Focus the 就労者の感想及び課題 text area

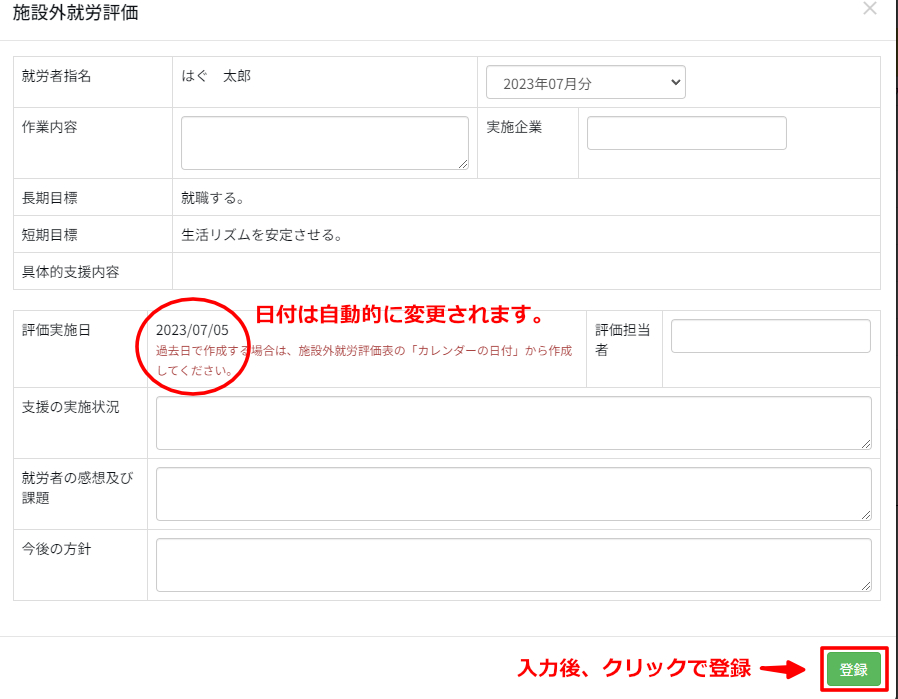pyautogui.click(x=513, y=494)
